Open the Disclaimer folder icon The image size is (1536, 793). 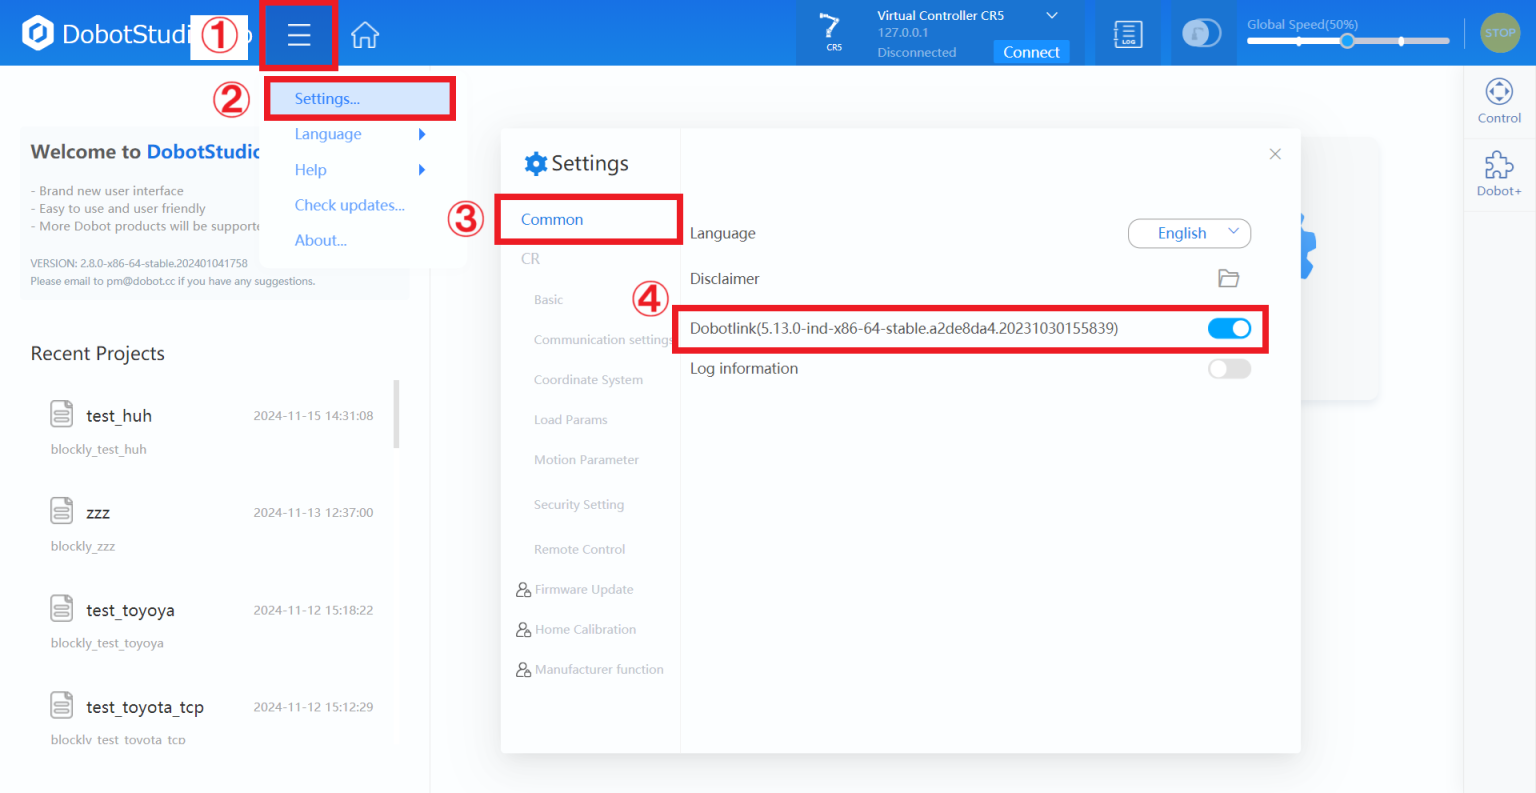(x=1229, y=279)
